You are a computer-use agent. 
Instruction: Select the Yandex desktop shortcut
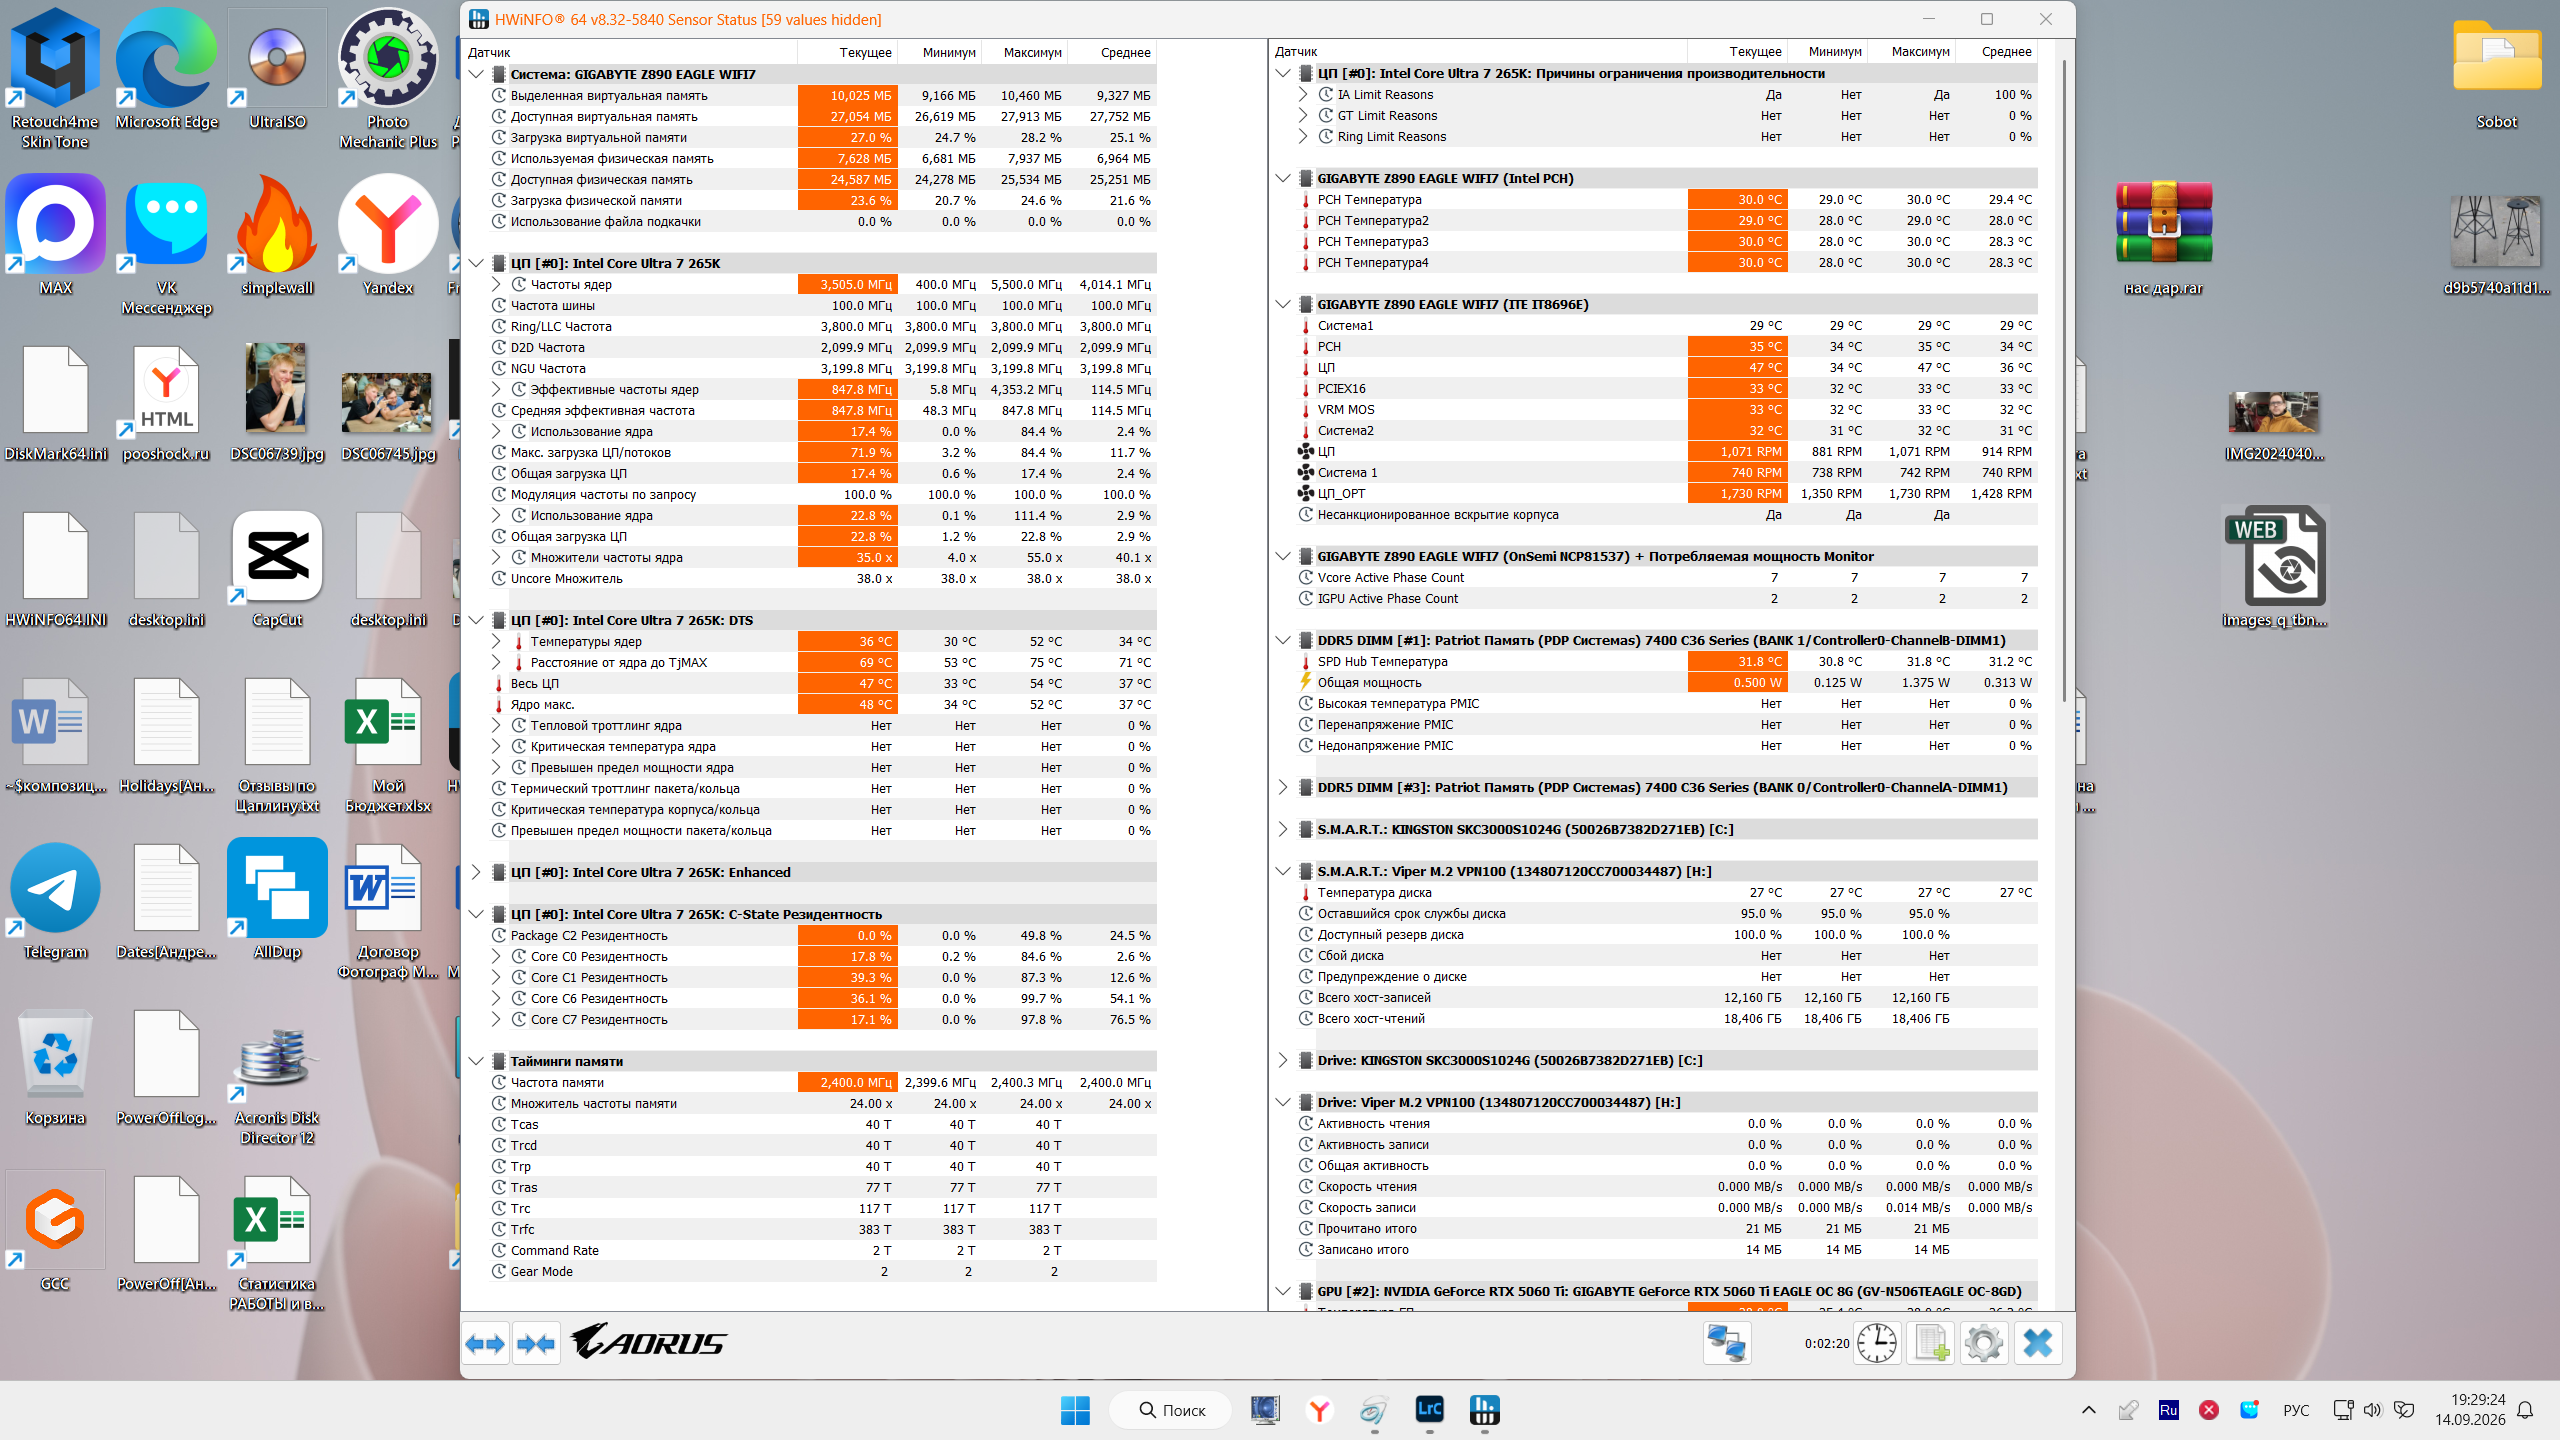tap(388, 235)
